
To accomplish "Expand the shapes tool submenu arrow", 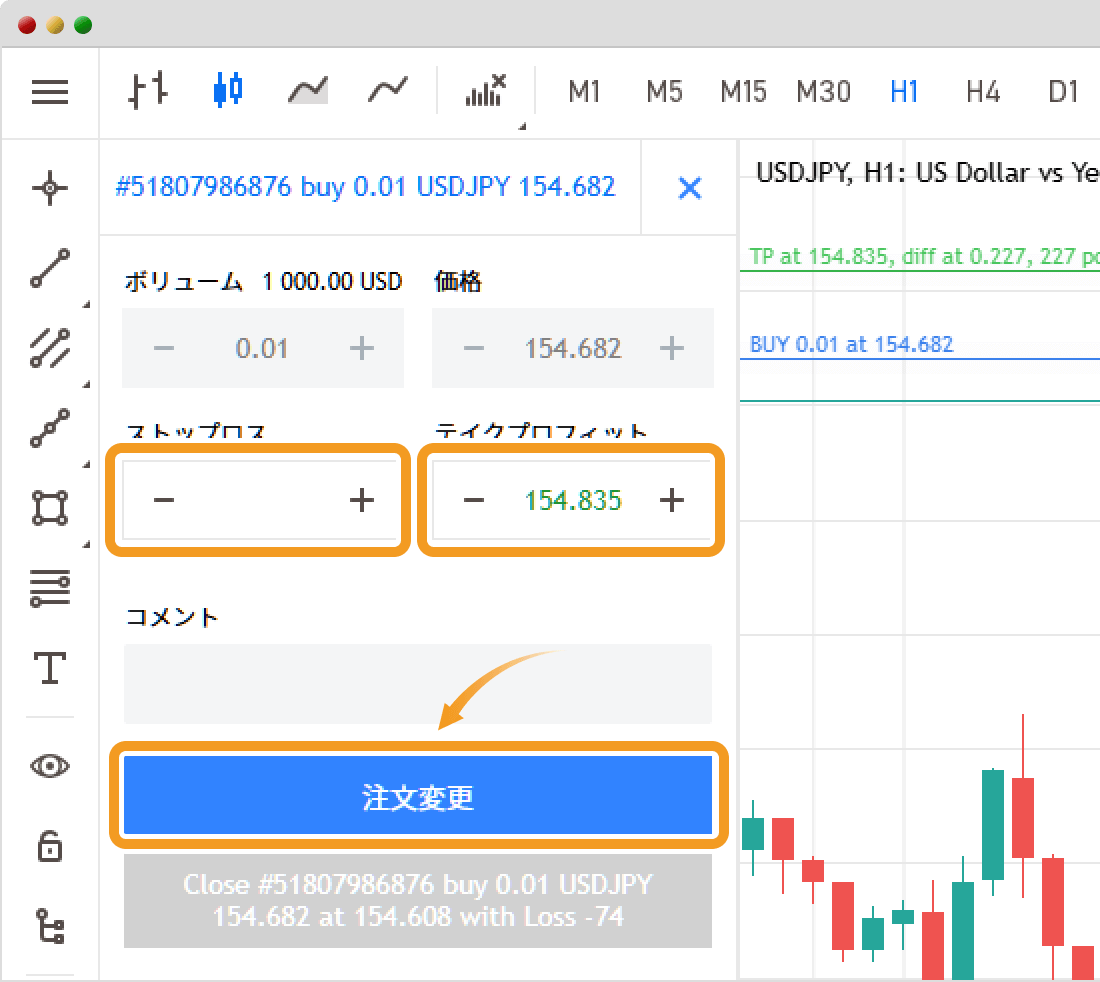I will click(x=87, y=544).
